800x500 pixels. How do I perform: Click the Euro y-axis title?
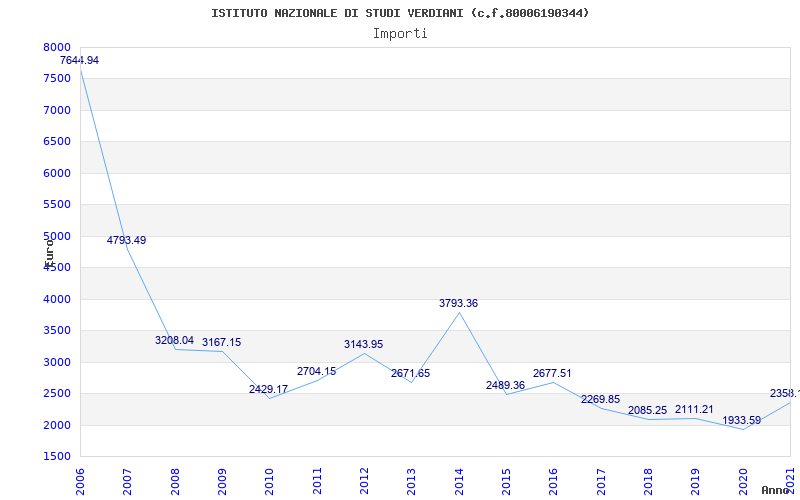tap(49, 253)
